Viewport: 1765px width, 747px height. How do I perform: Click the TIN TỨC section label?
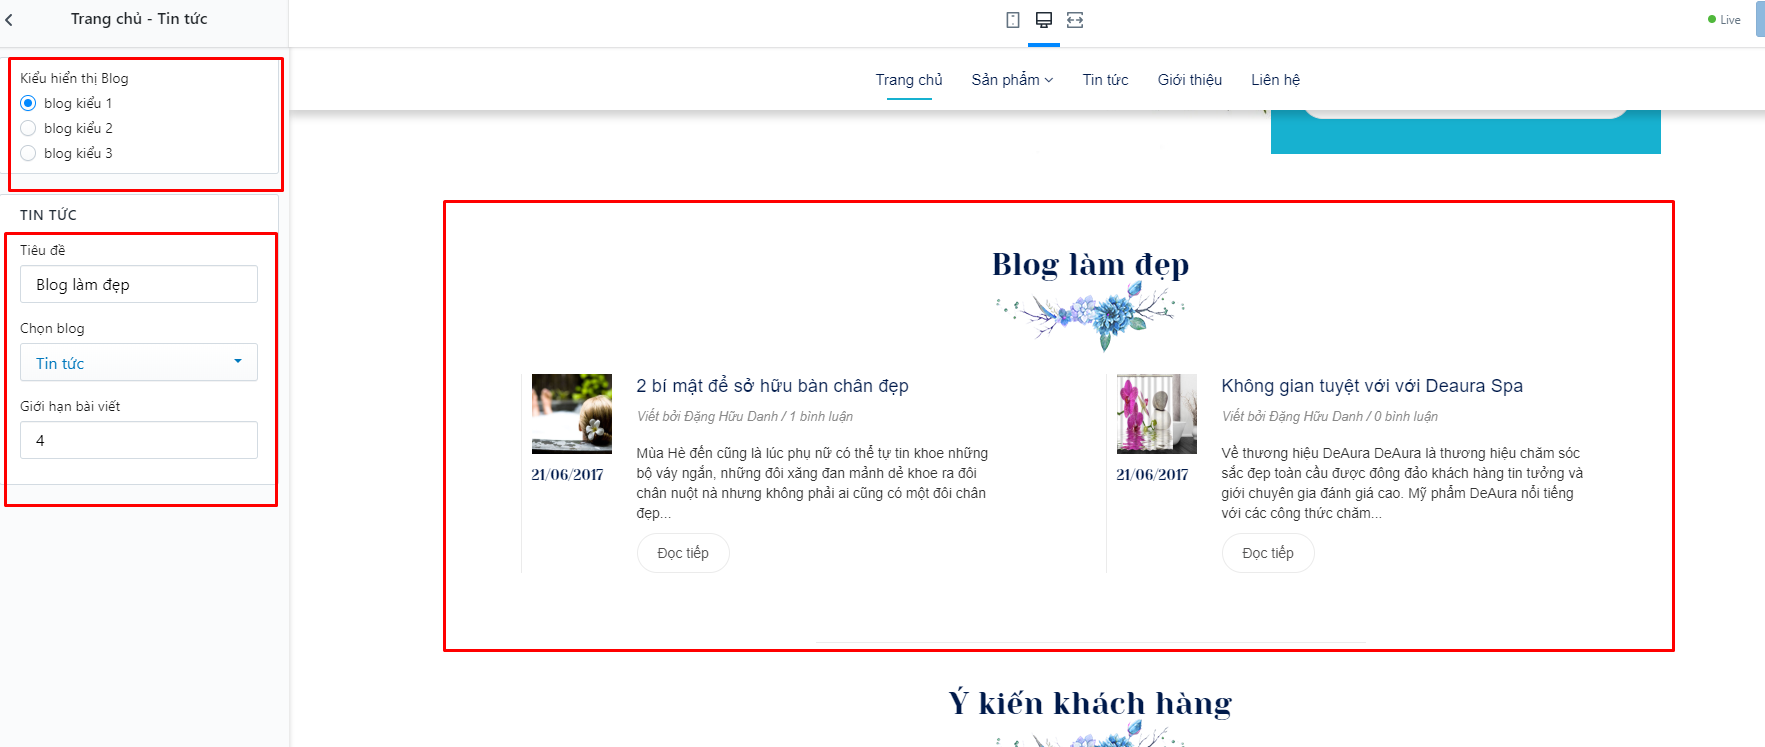click(x=48, y=215)
